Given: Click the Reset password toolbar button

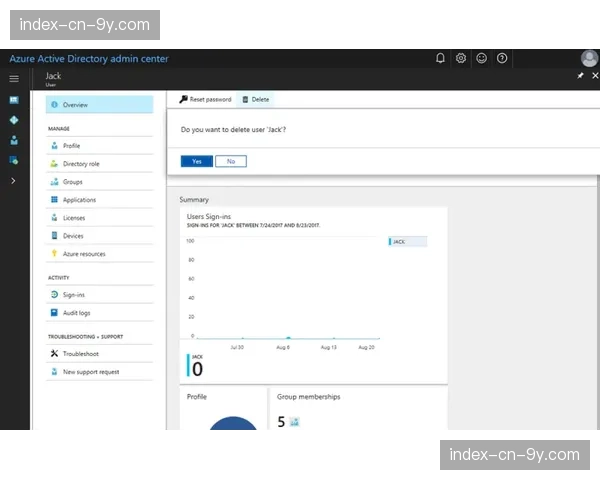Looking at the screenshot, I should click(205, 100).
